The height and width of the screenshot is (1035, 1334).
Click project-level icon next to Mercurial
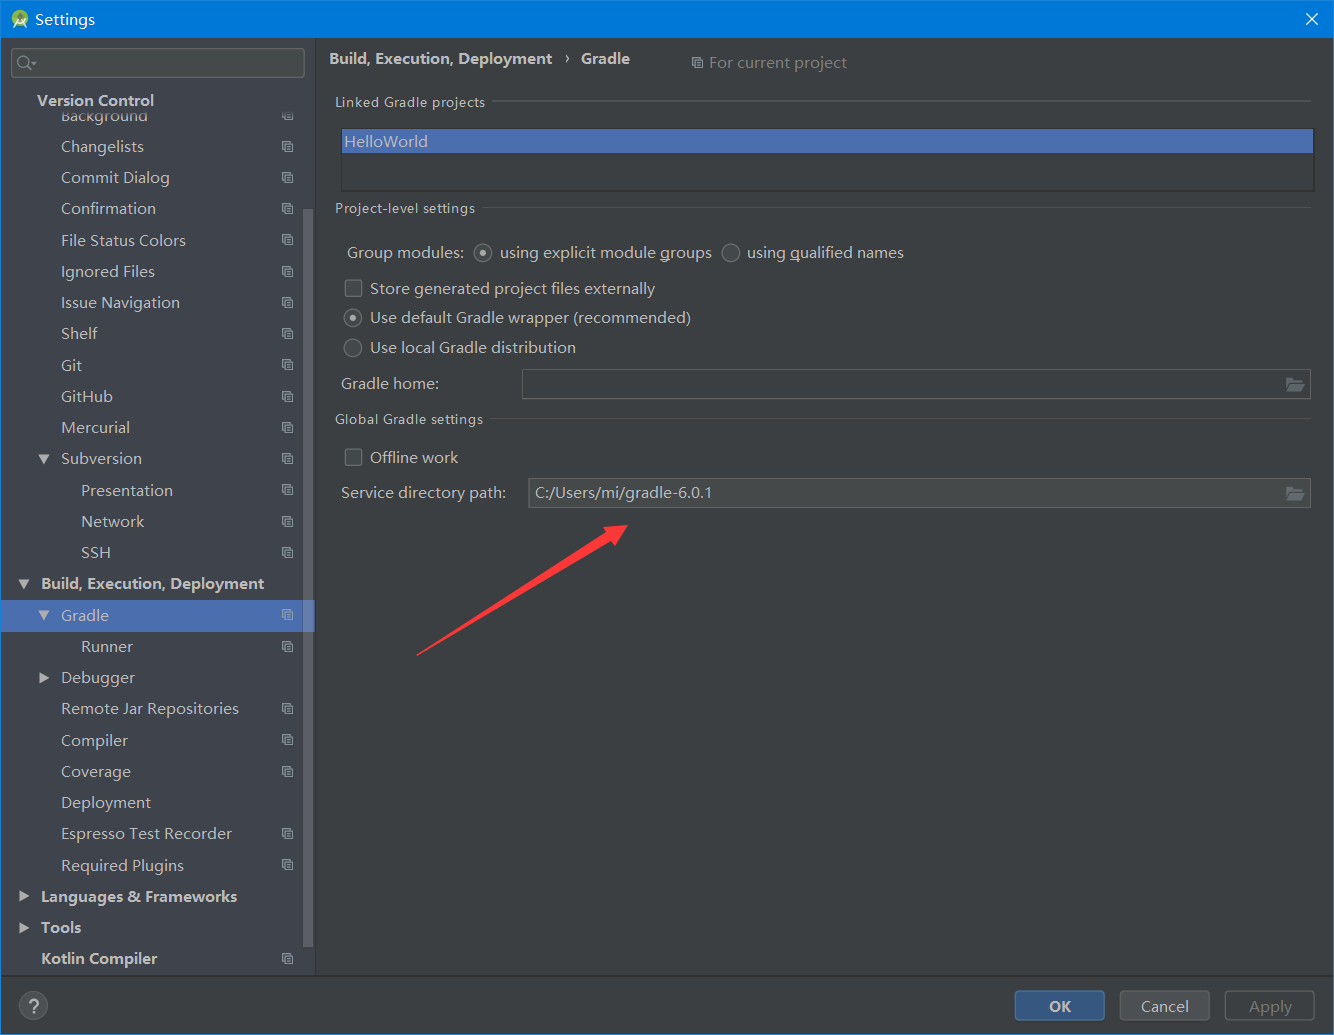point(287,428)
